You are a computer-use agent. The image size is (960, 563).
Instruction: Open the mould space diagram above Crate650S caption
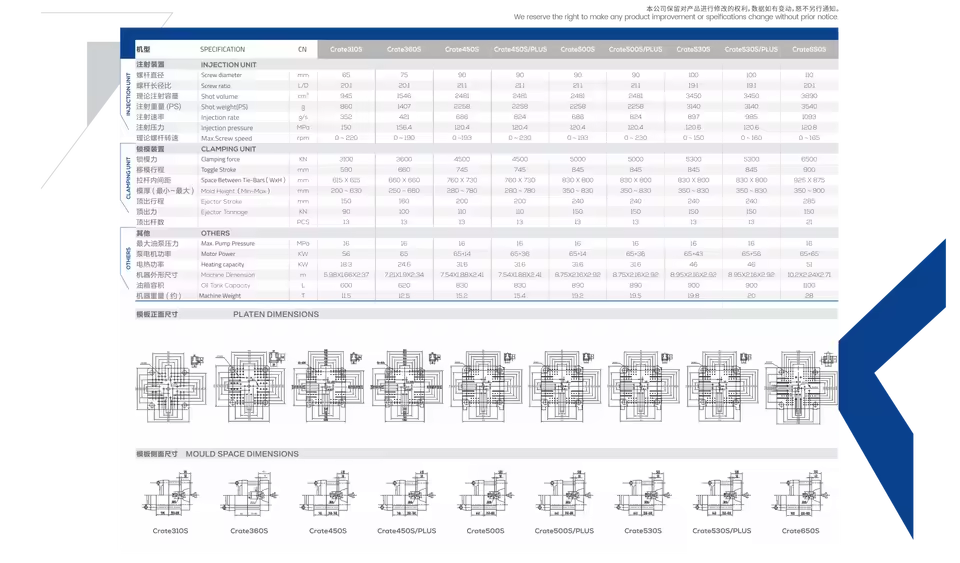tap(800, 493)
